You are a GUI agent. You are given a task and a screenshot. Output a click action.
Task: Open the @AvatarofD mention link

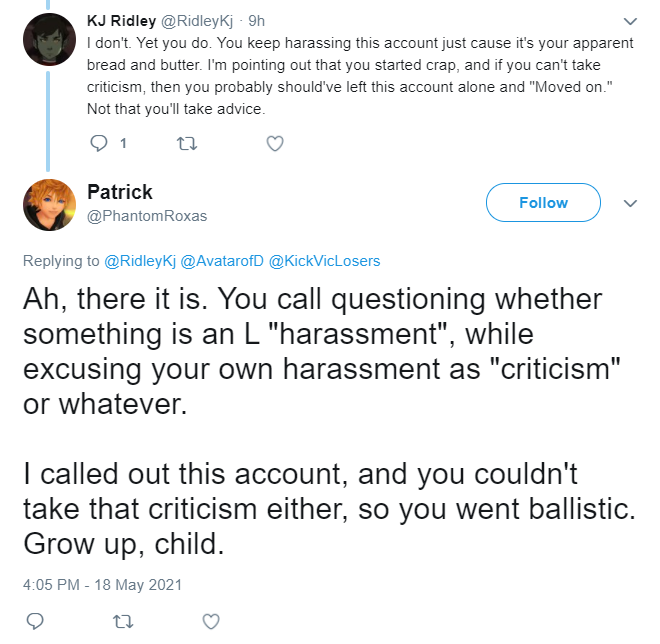point(222,261)
